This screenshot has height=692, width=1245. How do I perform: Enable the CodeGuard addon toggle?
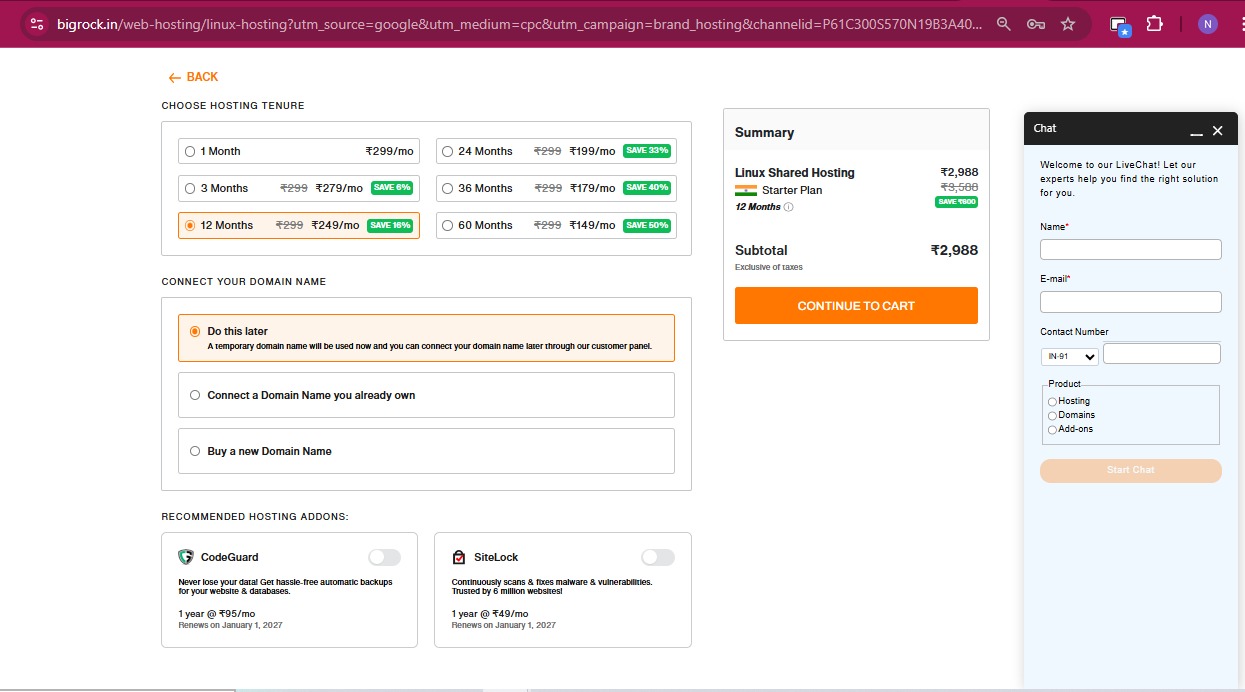click(384, 557)
